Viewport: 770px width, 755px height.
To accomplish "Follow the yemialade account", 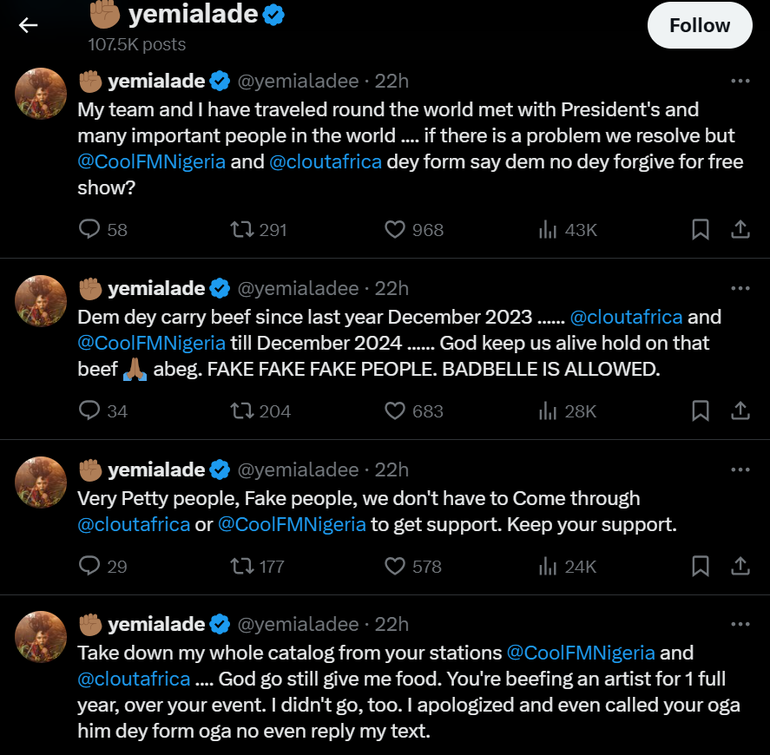I will [x=699, y=25].
